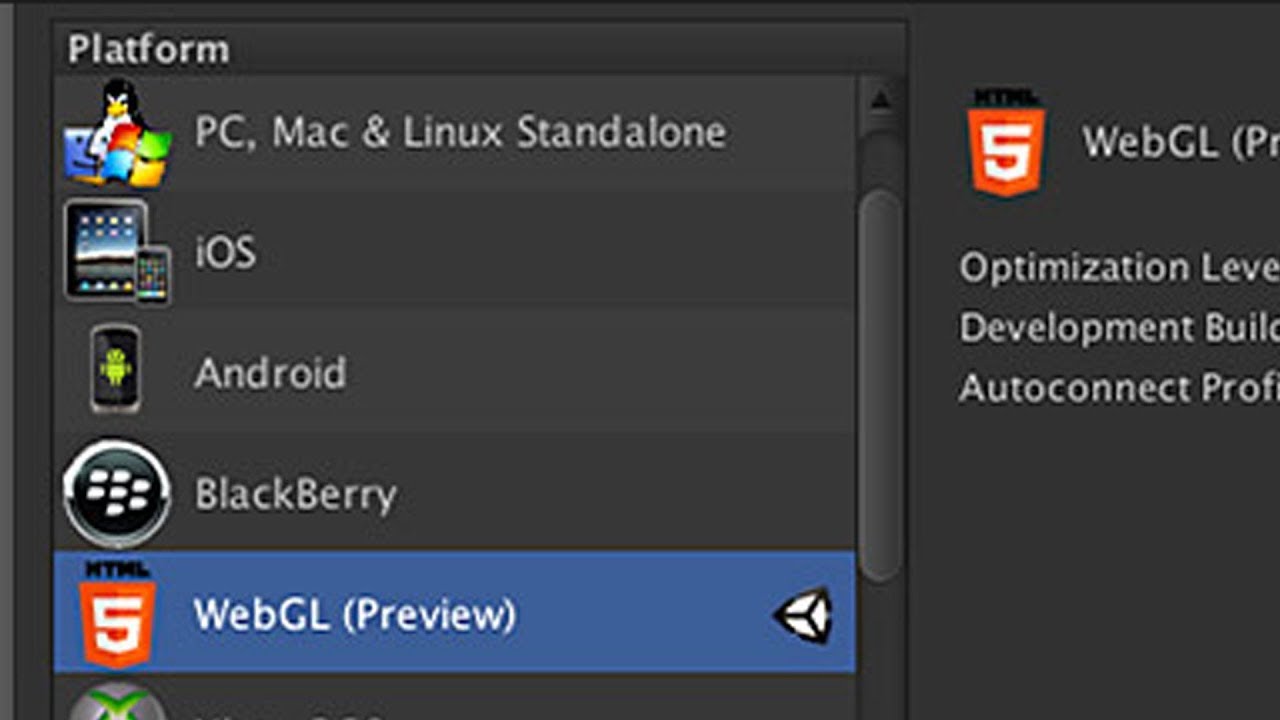1280x720 pixels.
Task: Click the PC, Mac & Linux Standalone platform icon
Action: (x=117, y=133)
